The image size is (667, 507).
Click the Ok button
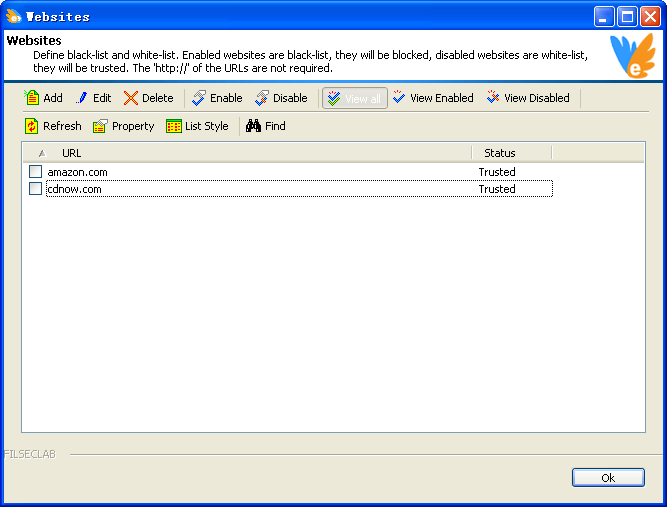tap(608, 478)
